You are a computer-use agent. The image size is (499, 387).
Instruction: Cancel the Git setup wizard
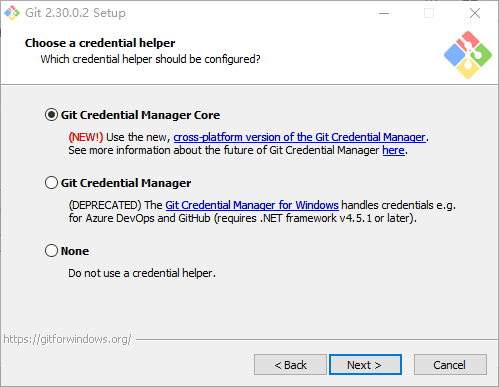[x=450, y=365]
